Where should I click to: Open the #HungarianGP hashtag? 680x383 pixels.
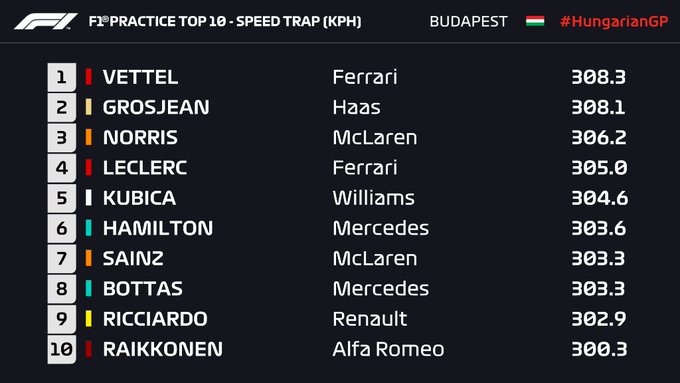pyautogui.click(x=614, y=21)
